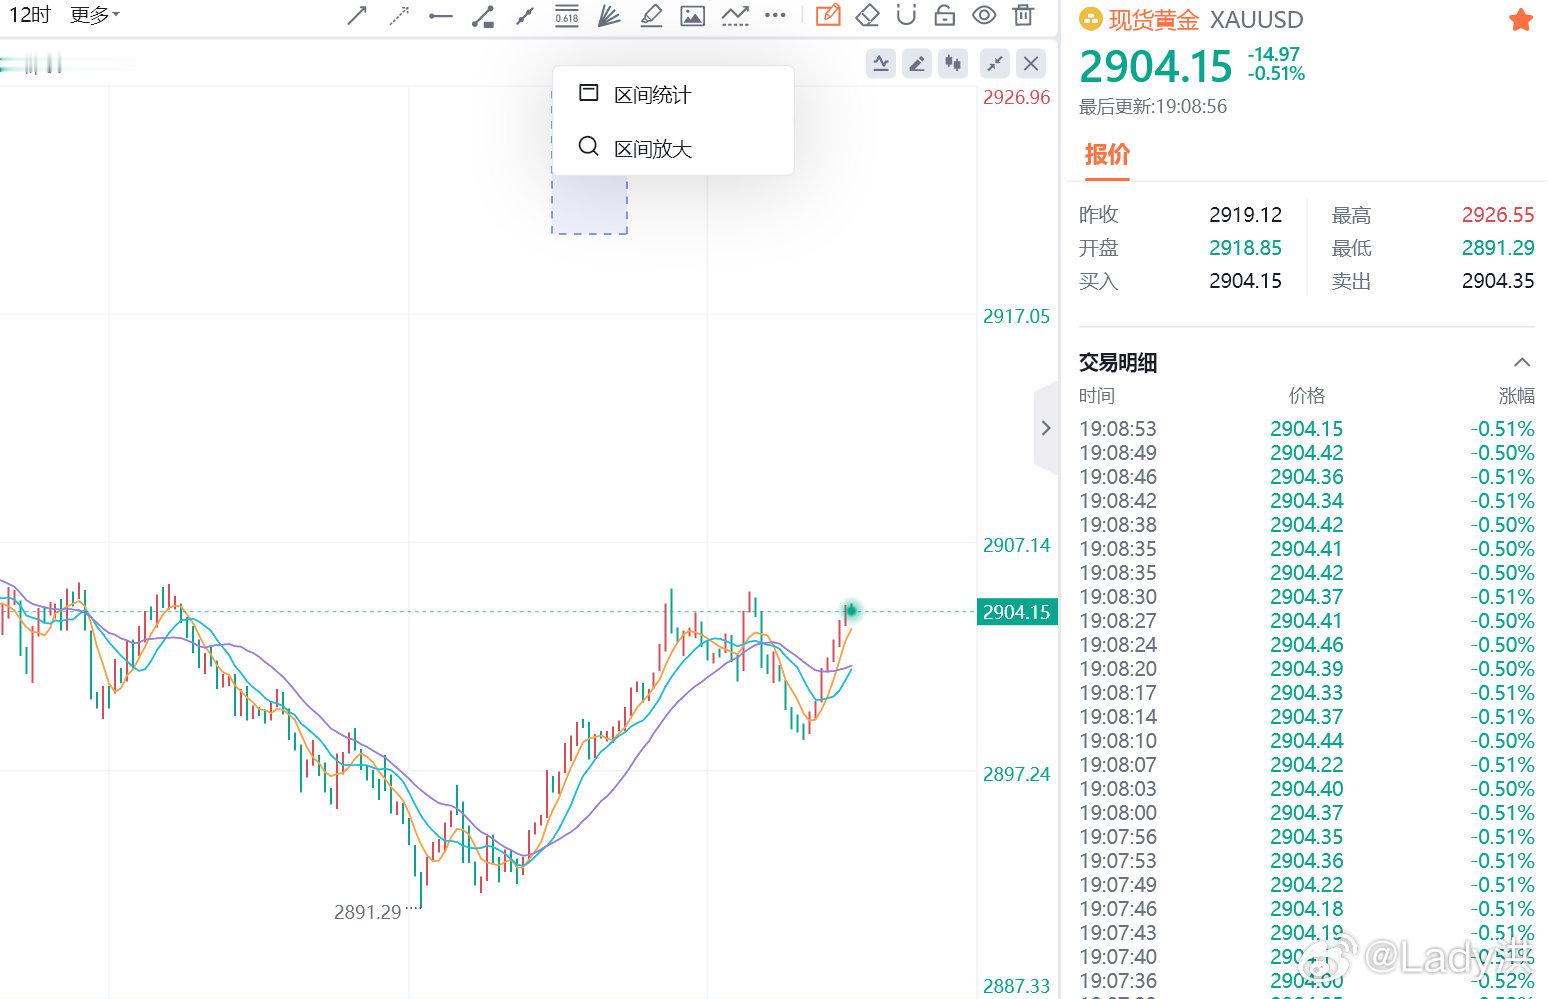Select the horizontal line segment tool
This screenshot has width=1548, height=999.
click(x=440, y=15)
